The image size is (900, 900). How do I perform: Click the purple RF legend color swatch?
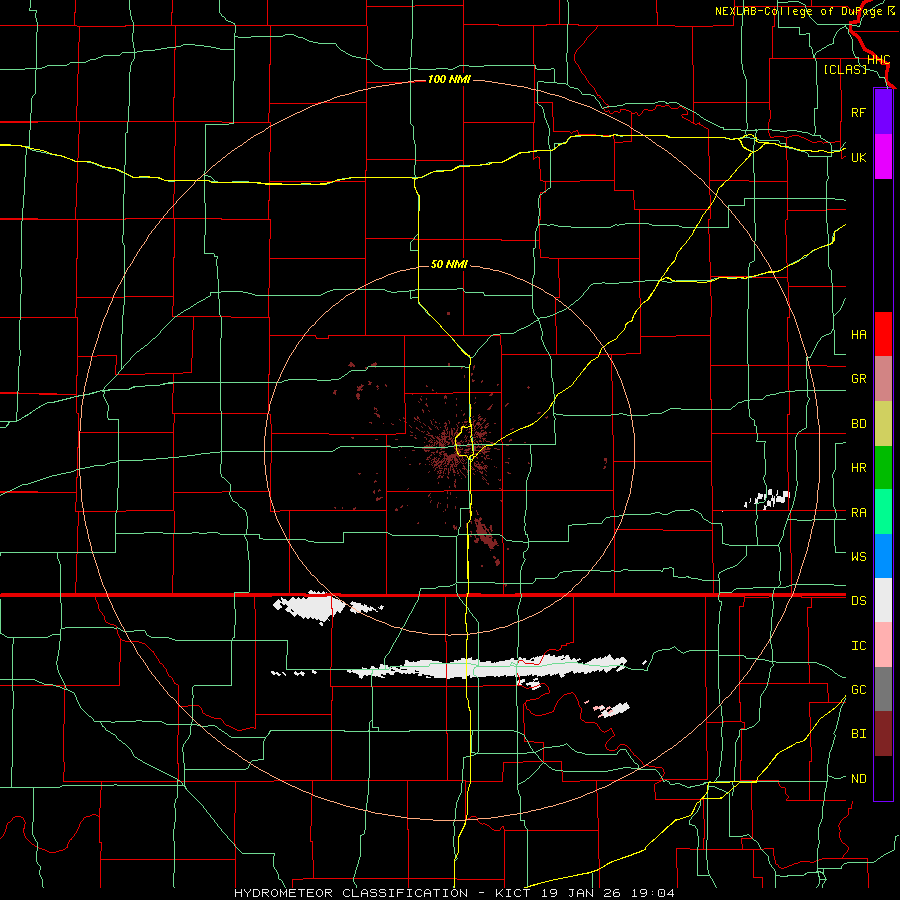tap(883, 112)
